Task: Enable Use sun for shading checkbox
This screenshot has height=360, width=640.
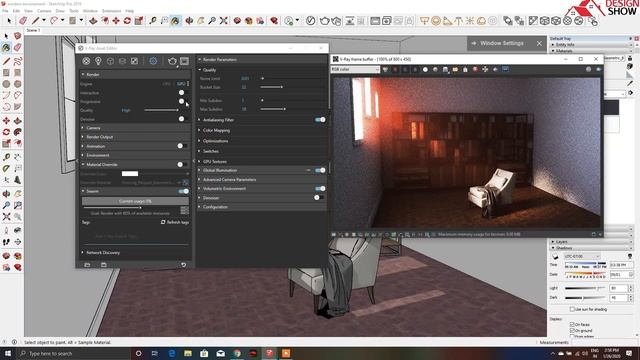Action: click(x=572, y=309)
